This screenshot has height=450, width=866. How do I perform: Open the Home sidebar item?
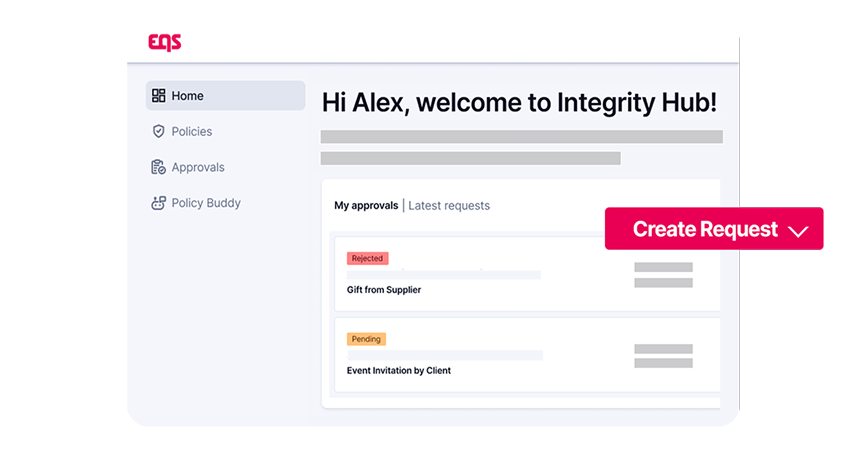[225, 96]
